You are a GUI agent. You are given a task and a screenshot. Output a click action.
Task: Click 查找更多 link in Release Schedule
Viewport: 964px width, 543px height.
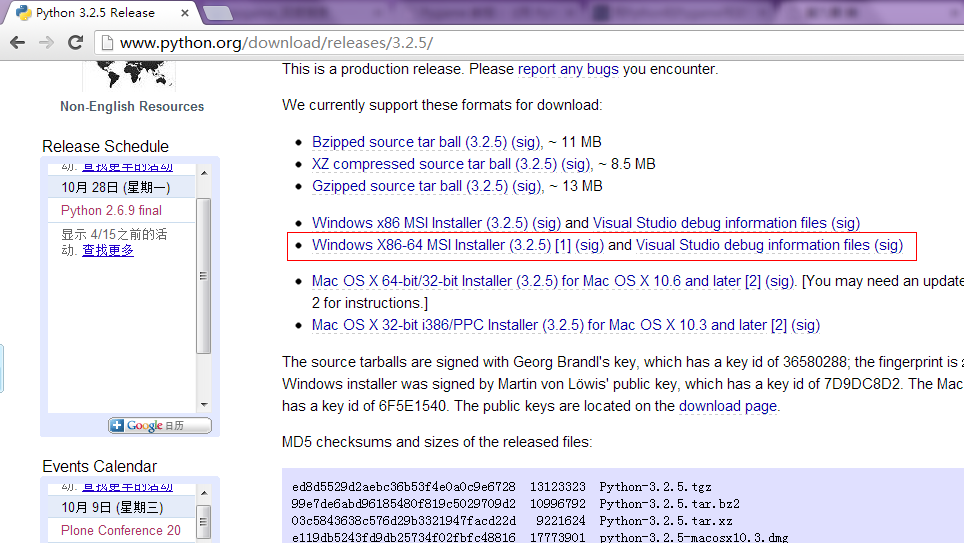coord(108,250)
